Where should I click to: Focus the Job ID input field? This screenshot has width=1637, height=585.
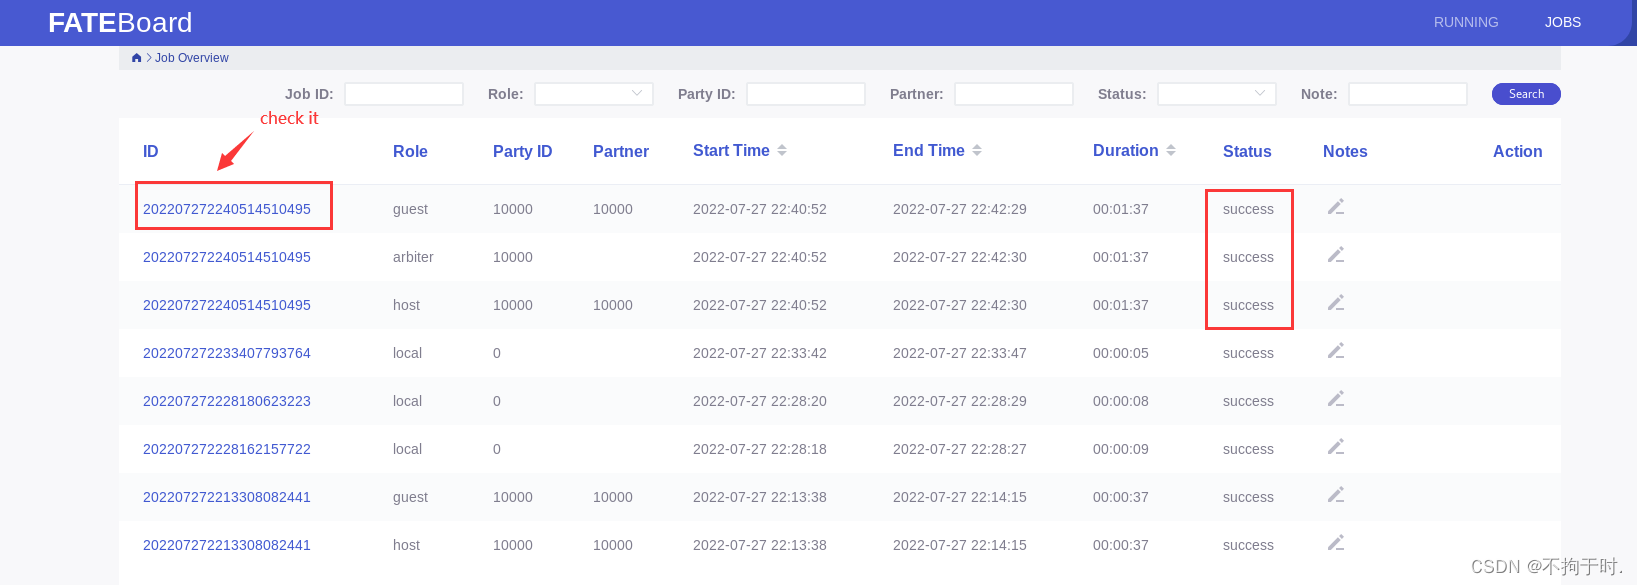click(404, 94)
